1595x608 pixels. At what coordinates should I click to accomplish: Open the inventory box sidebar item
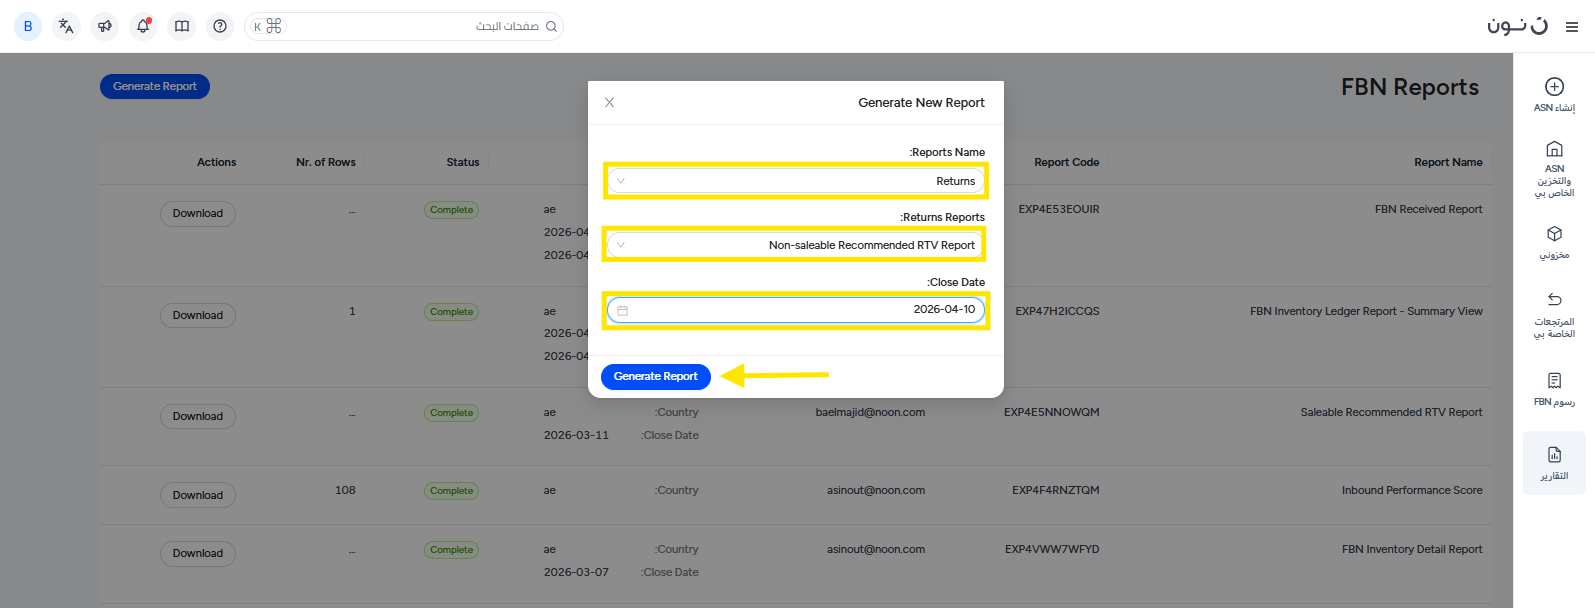click(1554, 241)
